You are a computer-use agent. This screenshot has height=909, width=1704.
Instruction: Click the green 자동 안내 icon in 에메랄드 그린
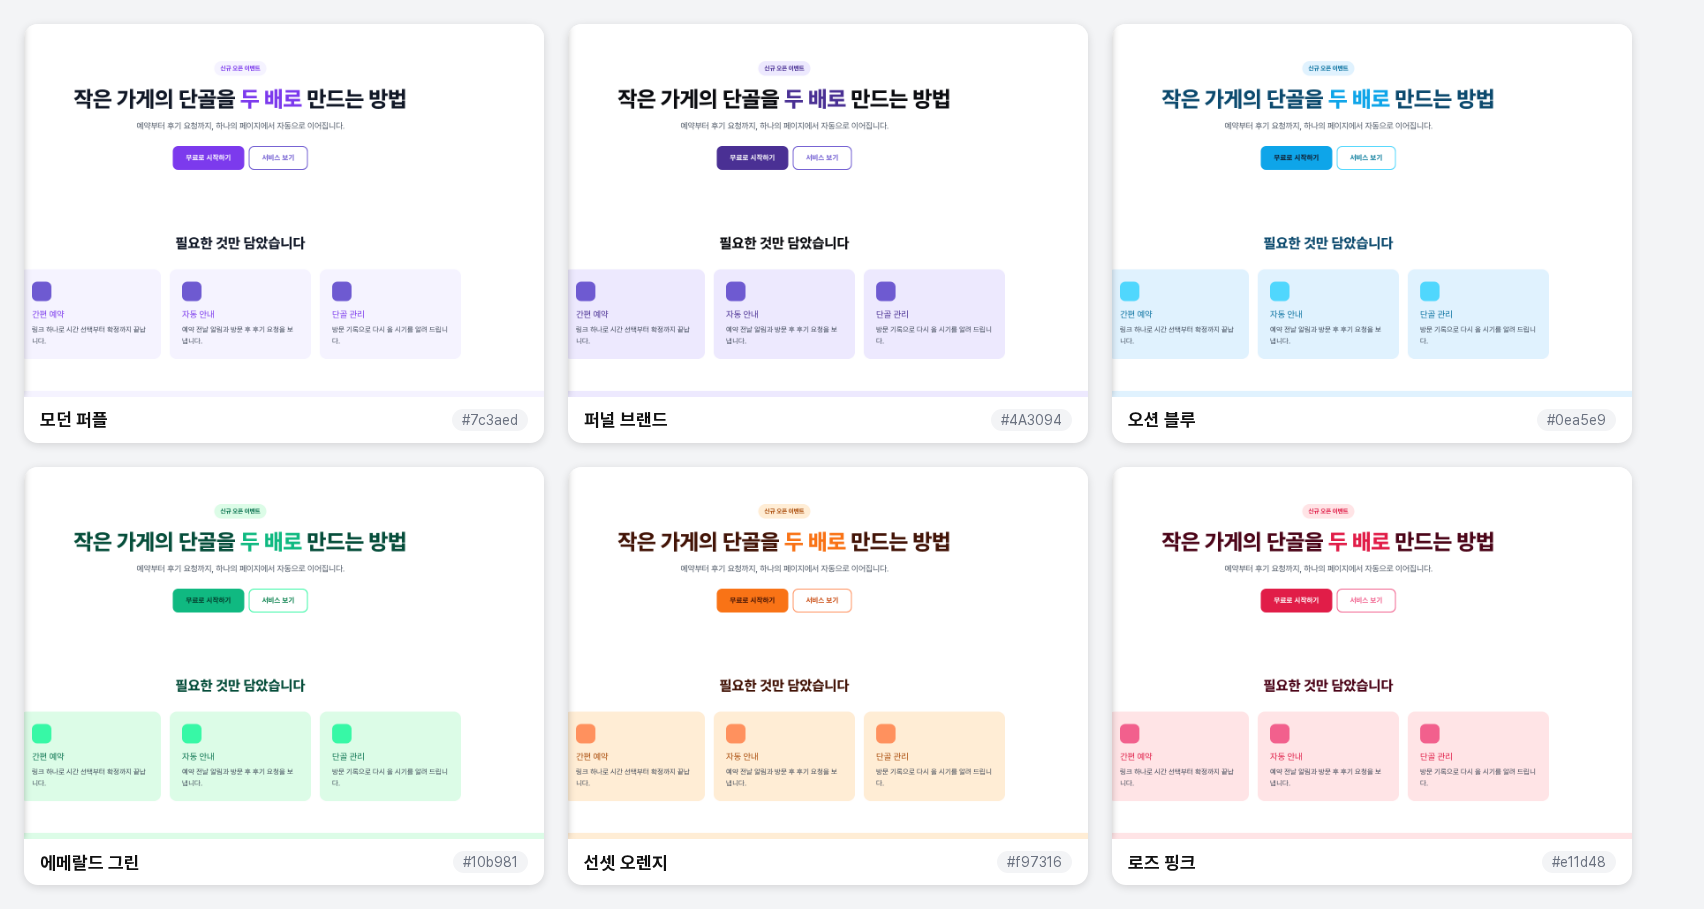(192, 734)
